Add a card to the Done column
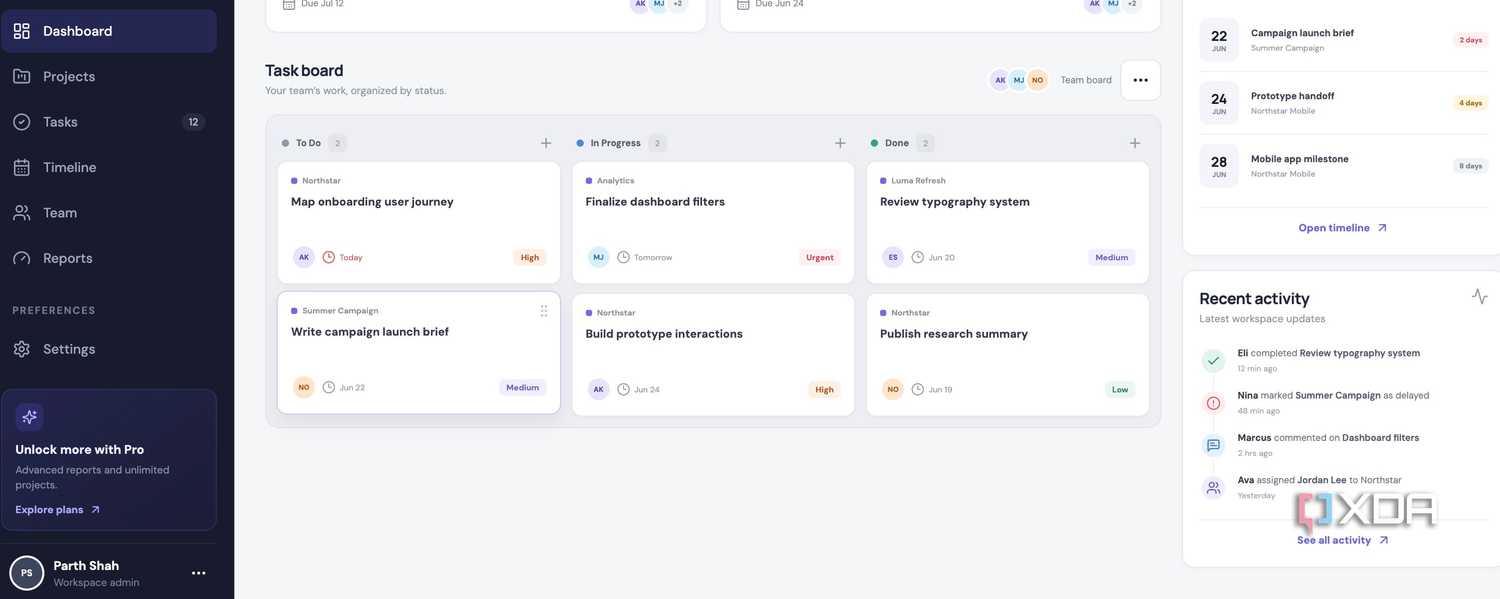This screenshot has height=599, width=1500. [x=1135, y=143]
